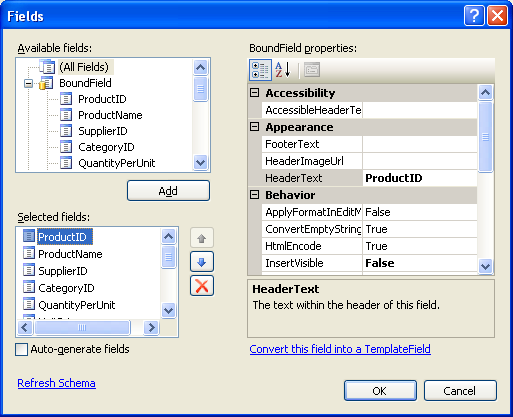Click the FooterText property value field
513x417 pixels.
click(420, 144)
